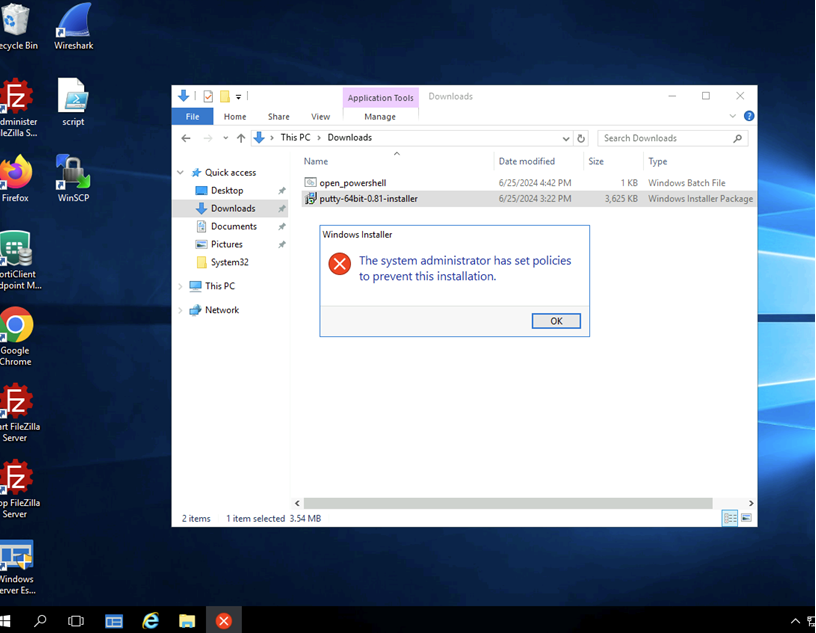Select the open_powershell batch file

coord(352,183)
